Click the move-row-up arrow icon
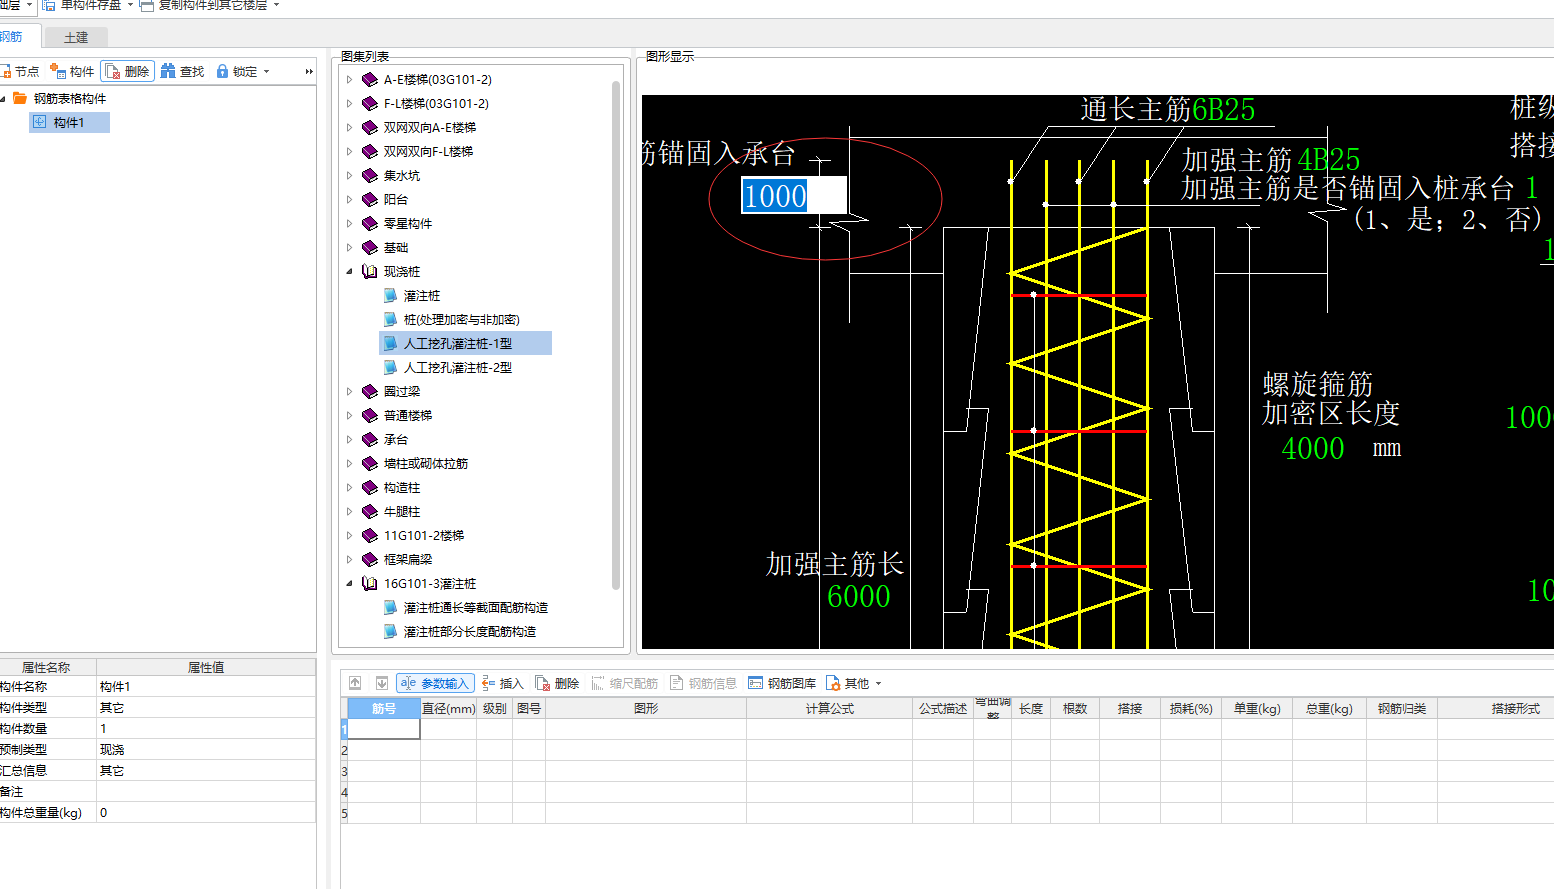The image size is (1554, 889). tap(355, 683)
